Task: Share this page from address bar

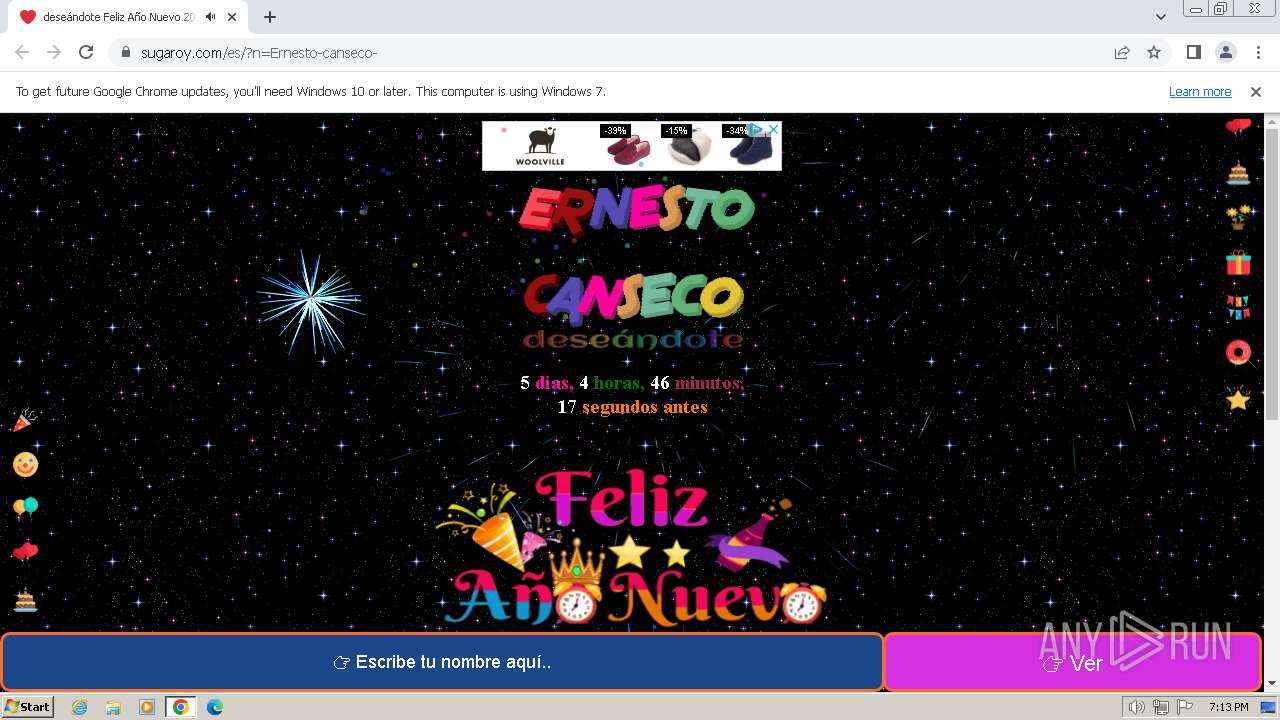Action: tap(1122, 52)
